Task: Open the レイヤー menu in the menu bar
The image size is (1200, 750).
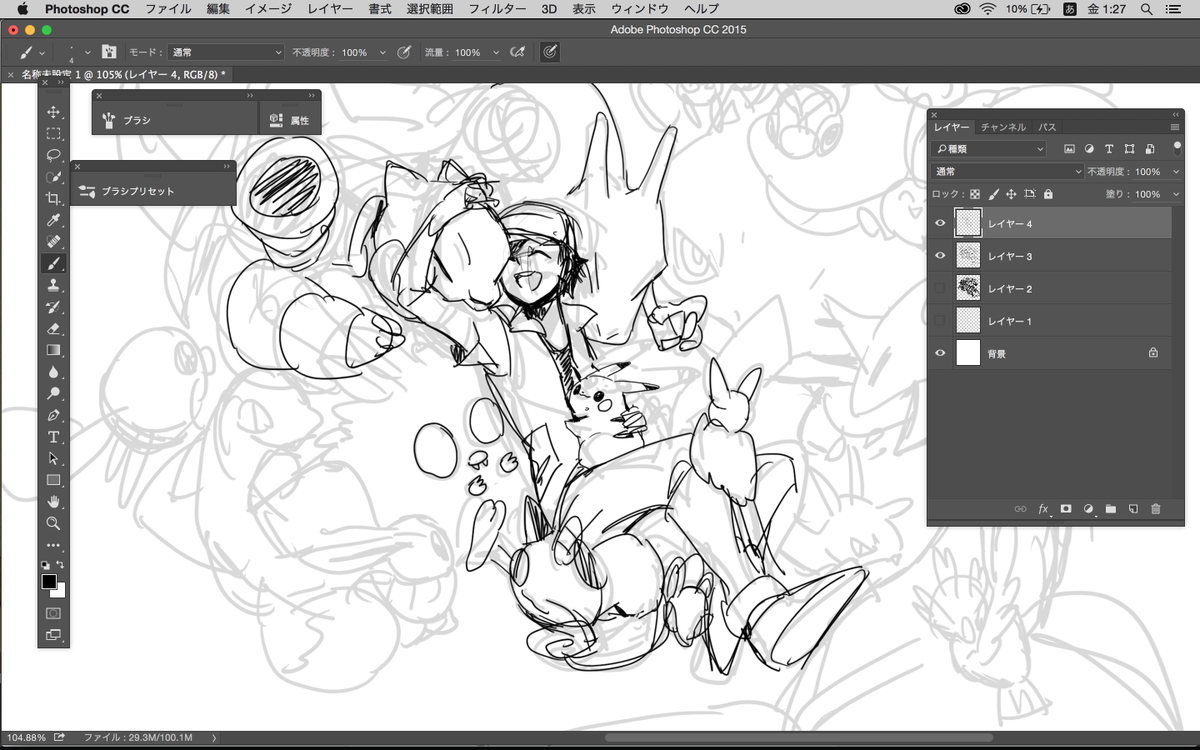Action: [x=330, y=9]
